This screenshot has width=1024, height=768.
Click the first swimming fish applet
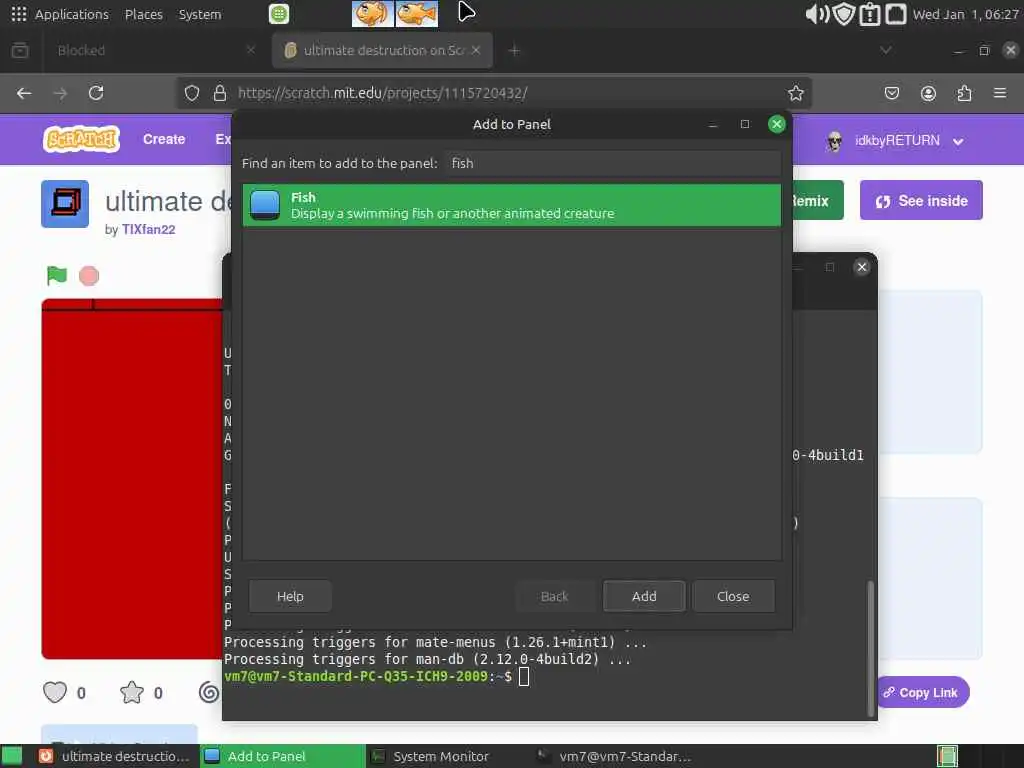tap(372, 14)
